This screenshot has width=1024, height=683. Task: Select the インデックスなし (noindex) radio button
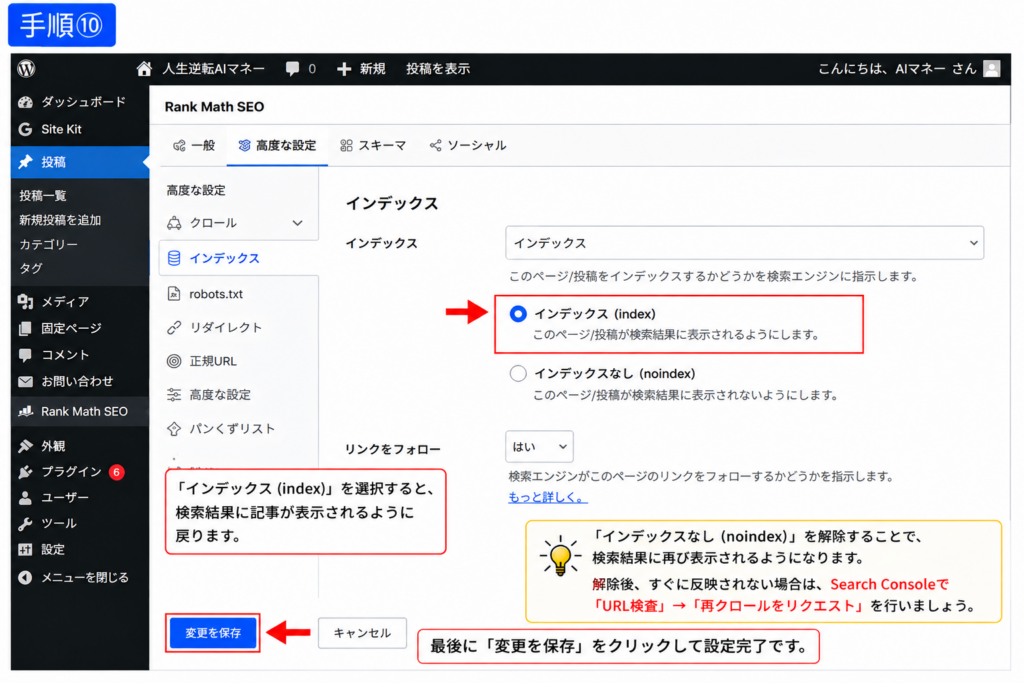pos(518,373)
